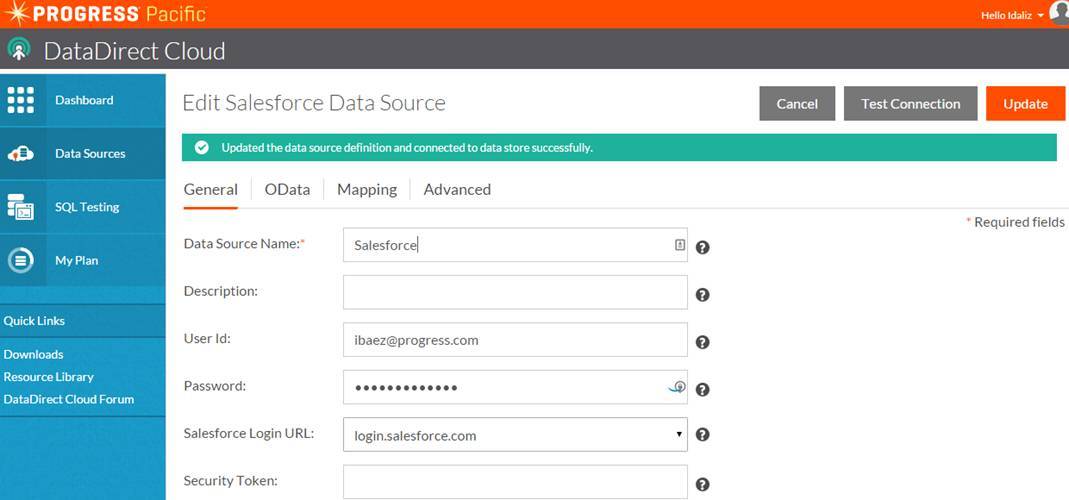Click help icon beside Data Source Name
1069x500 pixels.
[702, 247]
